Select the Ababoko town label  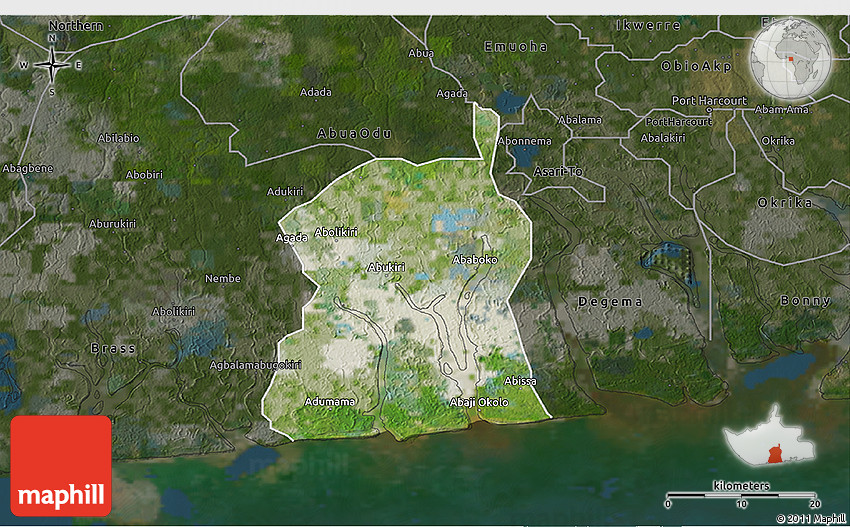(x=475, y=259)
